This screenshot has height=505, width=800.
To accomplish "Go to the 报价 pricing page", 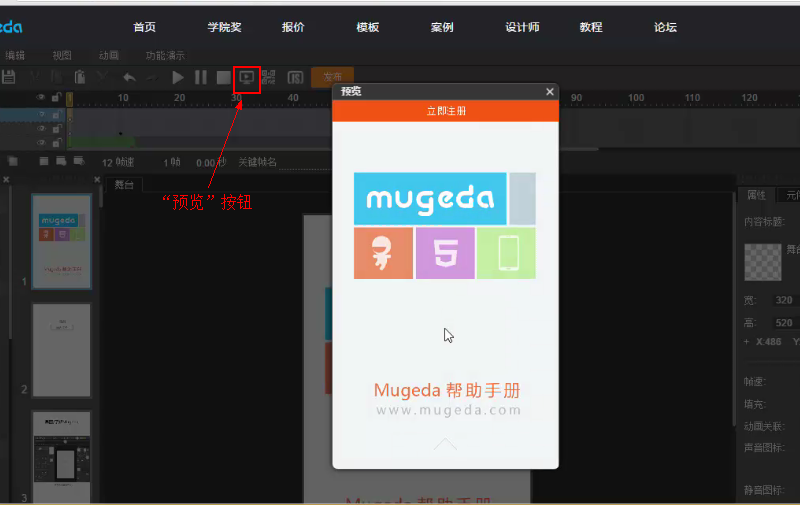I will [x=293, y=27].
